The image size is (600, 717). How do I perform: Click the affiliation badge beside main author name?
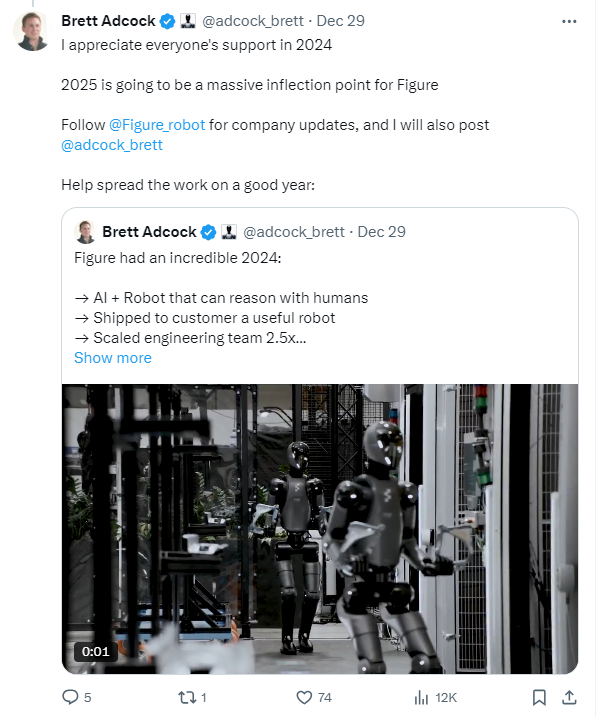coord(188,20)
